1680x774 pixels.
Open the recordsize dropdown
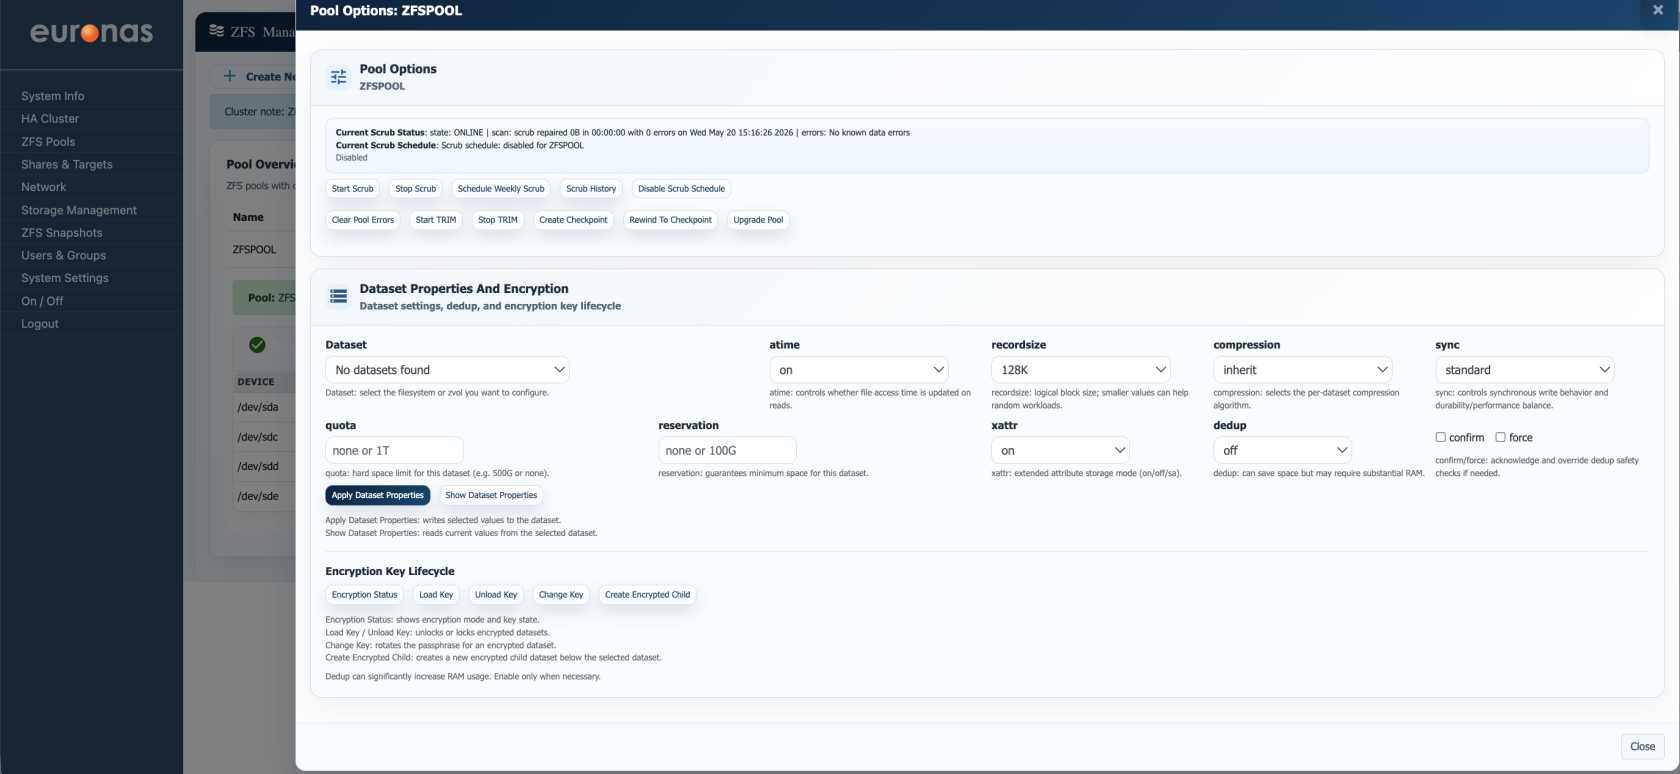[1081, 370]
